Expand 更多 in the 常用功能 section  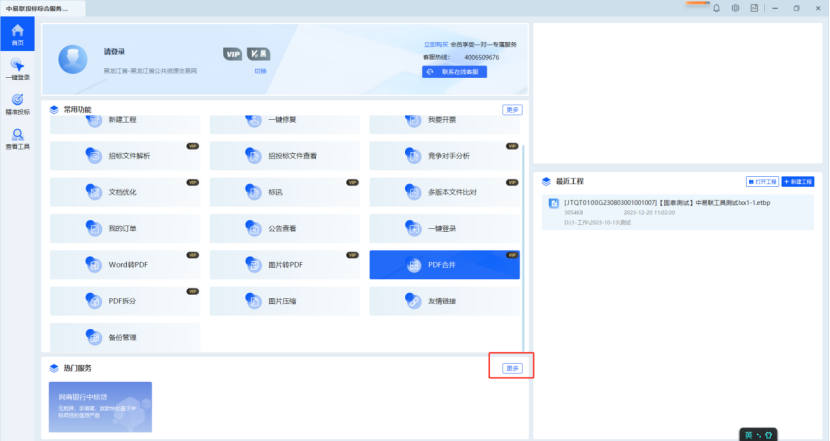pos(512,109)
